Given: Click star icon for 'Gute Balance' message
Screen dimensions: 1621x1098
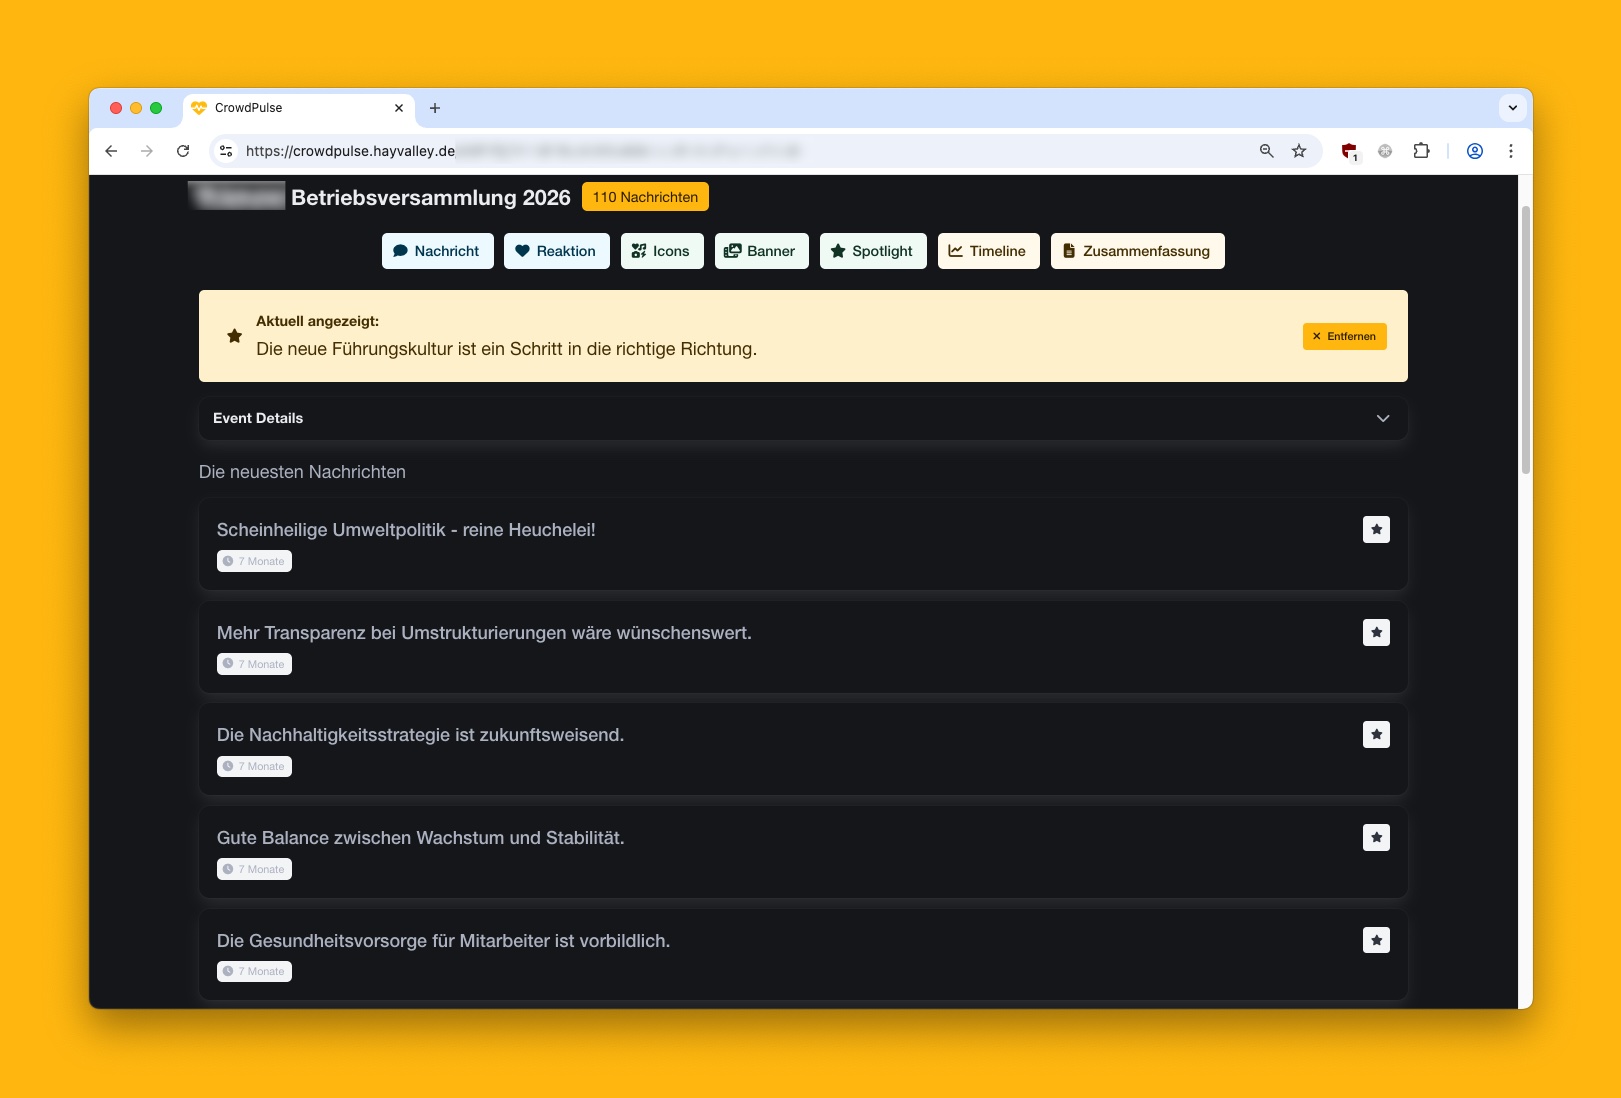Looking at the screenshot, I should tap(1376, 838).
